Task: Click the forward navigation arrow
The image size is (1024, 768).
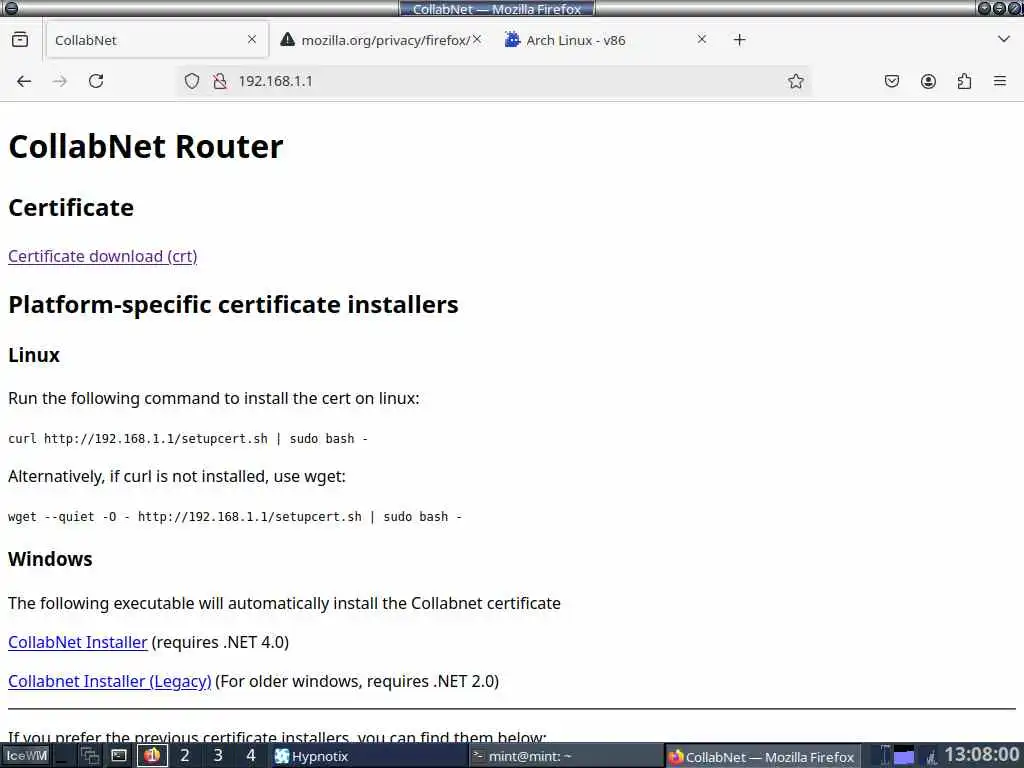Action: pos(59,81)
